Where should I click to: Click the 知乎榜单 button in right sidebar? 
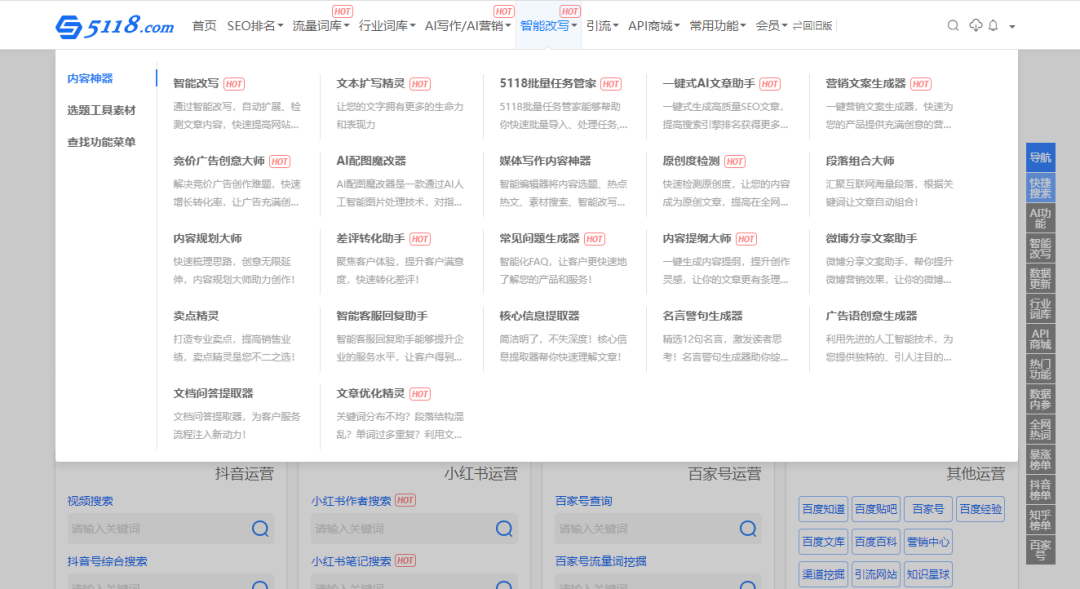1040,520
